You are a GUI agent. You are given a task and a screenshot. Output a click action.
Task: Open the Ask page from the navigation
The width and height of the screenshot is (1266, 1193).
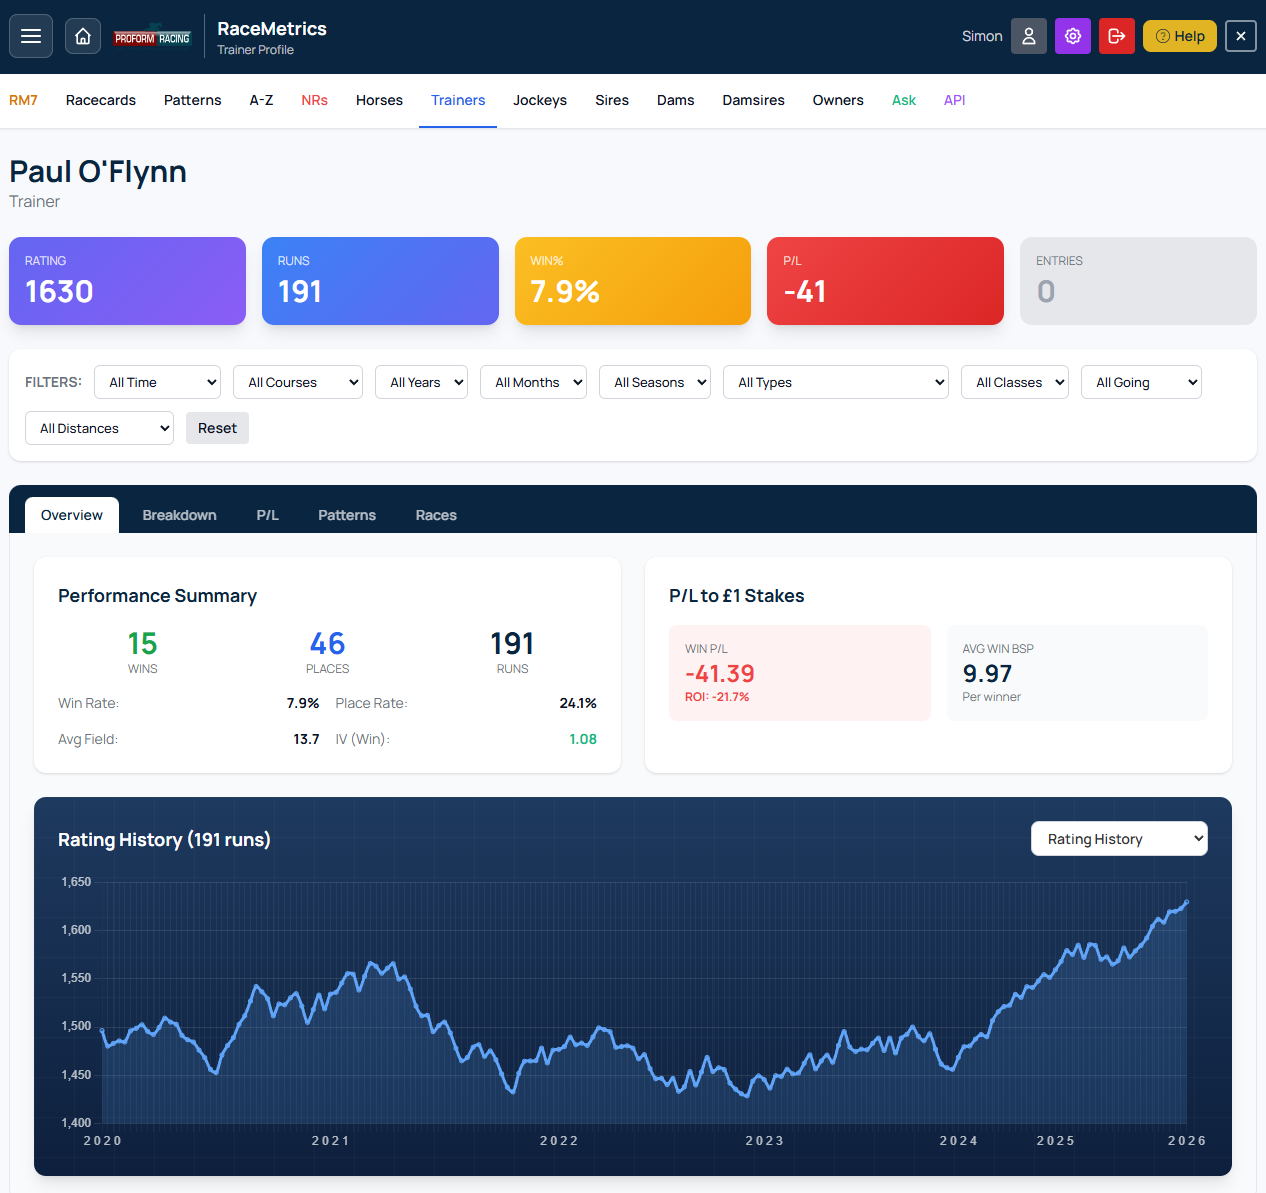point(903,100)
